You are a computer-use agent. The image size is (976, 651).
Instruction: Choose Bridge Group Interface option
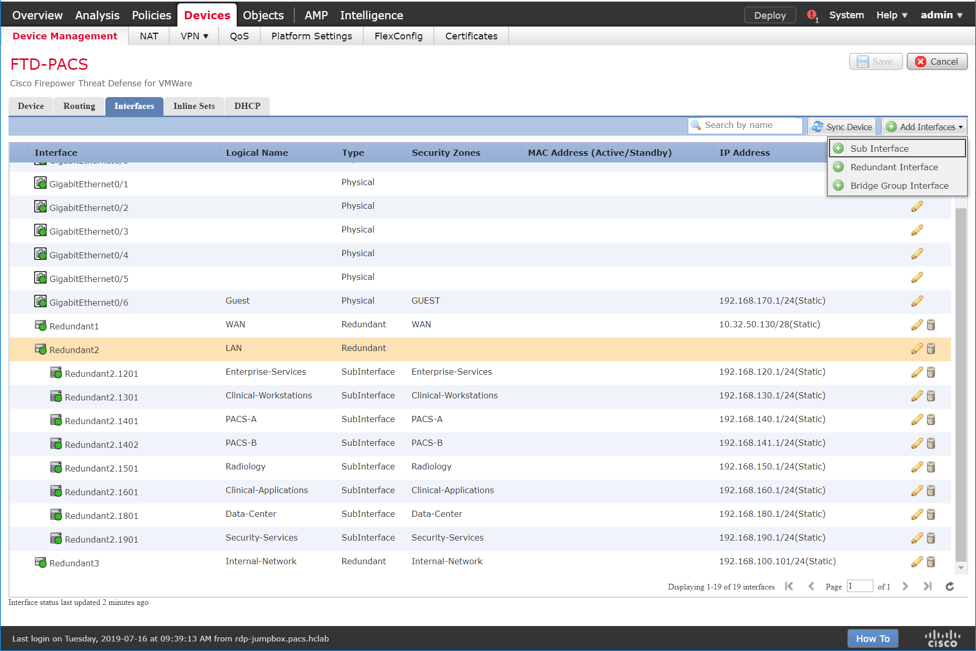click(898, 186)
